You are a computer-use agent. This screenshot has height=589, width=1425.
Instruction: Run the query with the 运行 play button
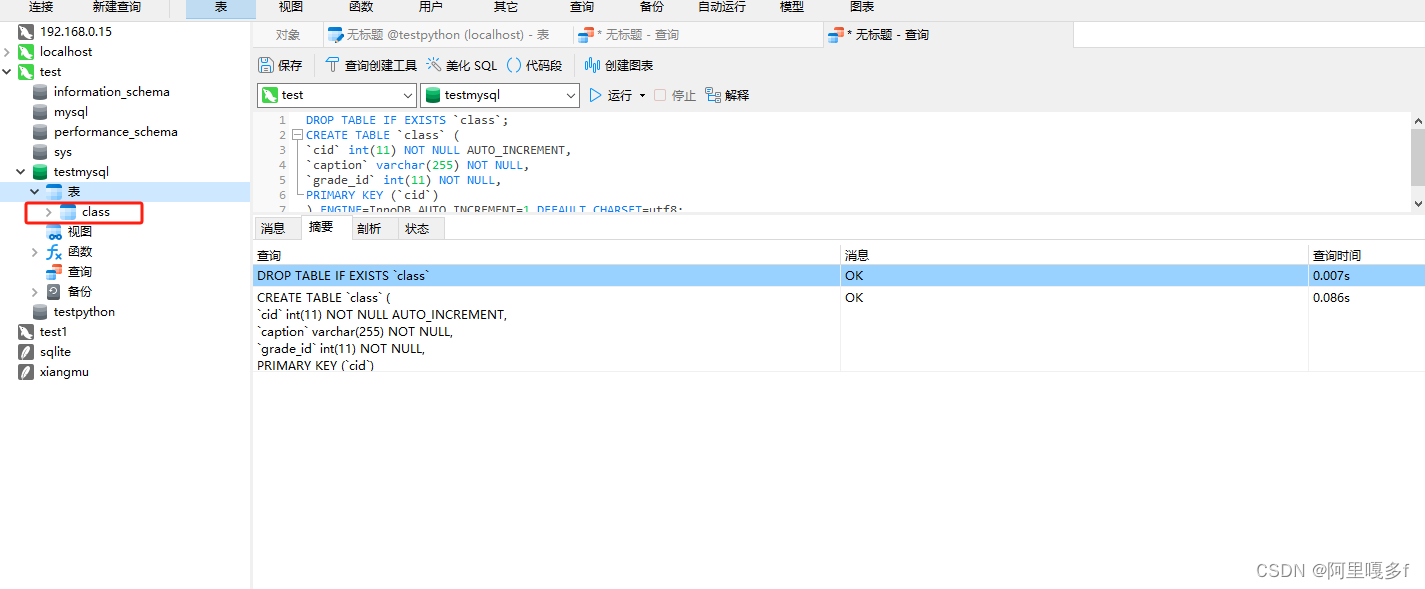pyautogui.click(x=596, y=95)
